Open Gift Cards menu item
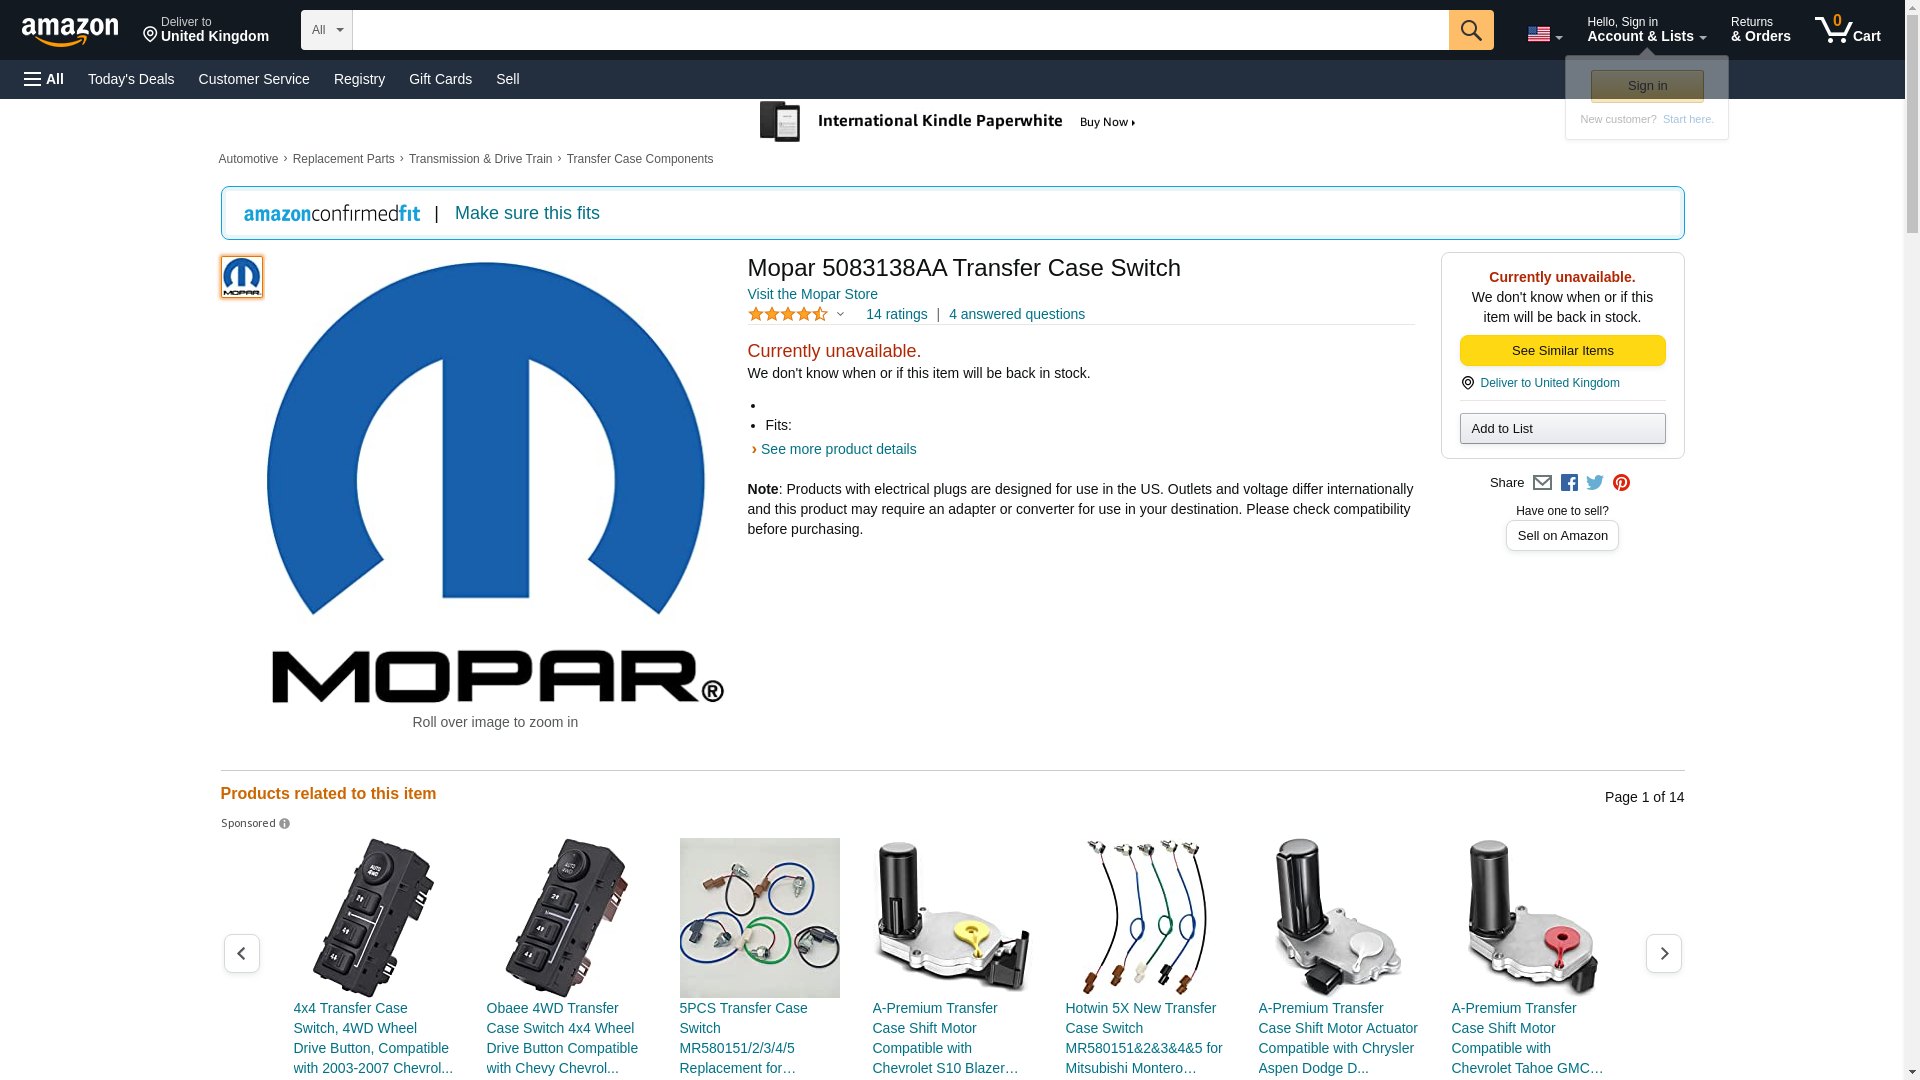 tap(440, 79)
